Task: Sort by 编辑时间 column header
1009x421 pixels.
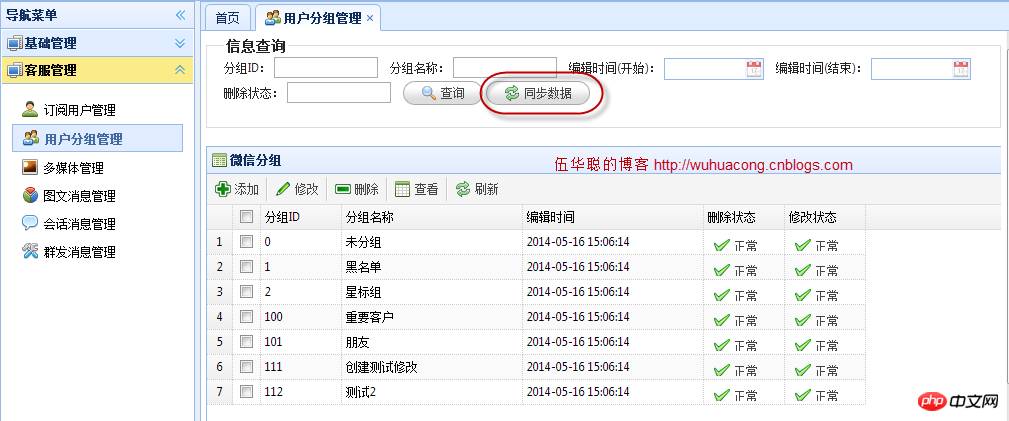Action: (x=613, y=217)
